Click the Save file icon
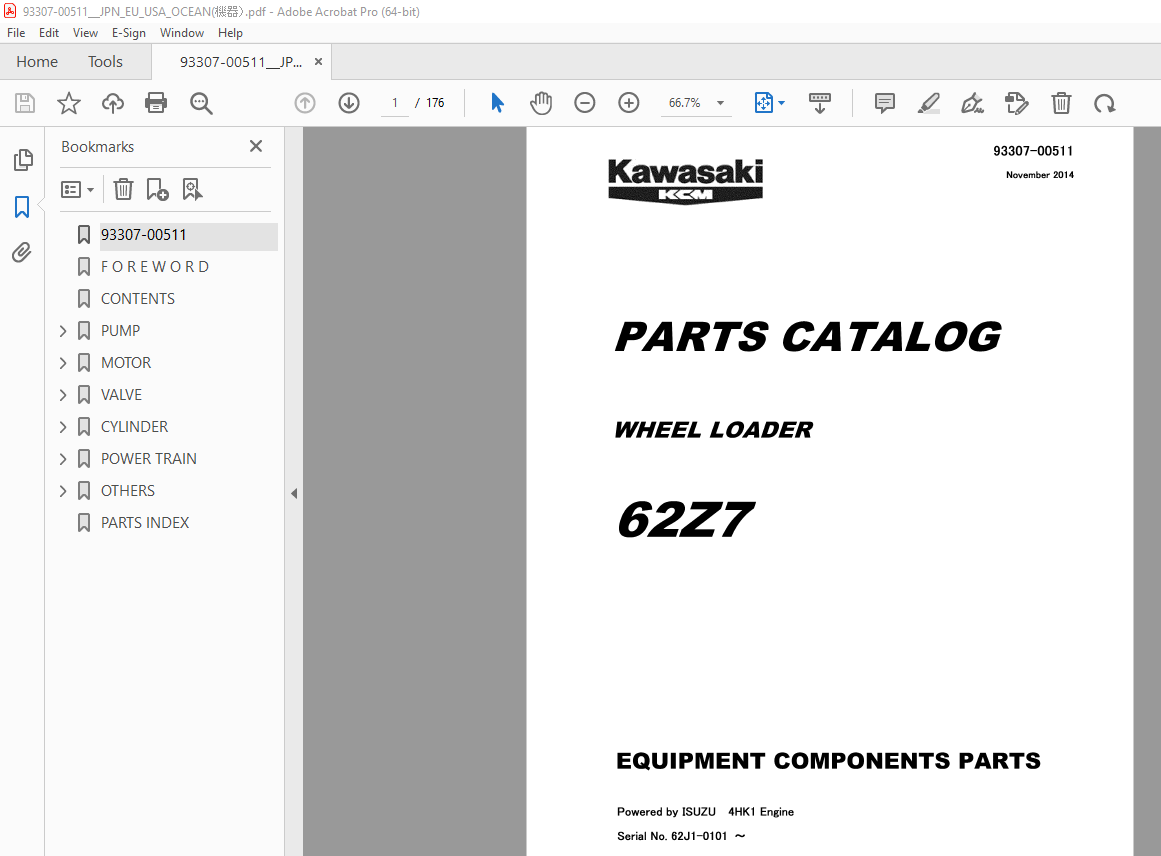The height and width of the screenshot is (856, 1161). point(25,103)
